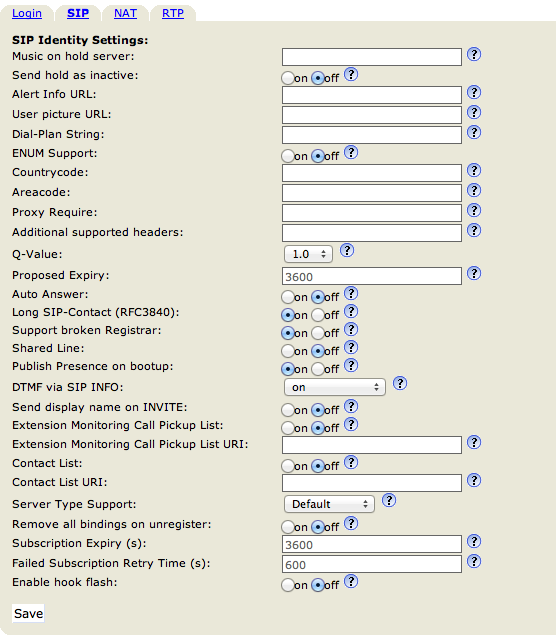
Task: Click the Proxy Require text field
Action: pos(372,213)
